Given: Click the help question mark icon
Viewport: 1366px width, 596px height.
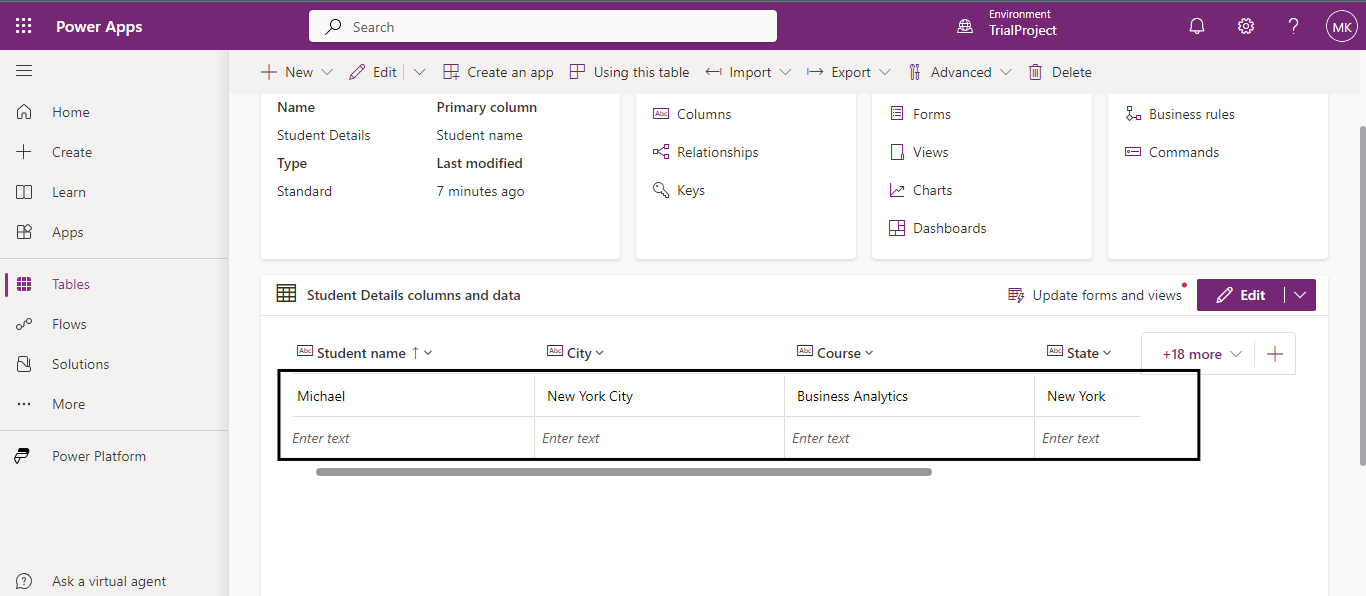Looking at the screenshot, I should click(1293, 27).
